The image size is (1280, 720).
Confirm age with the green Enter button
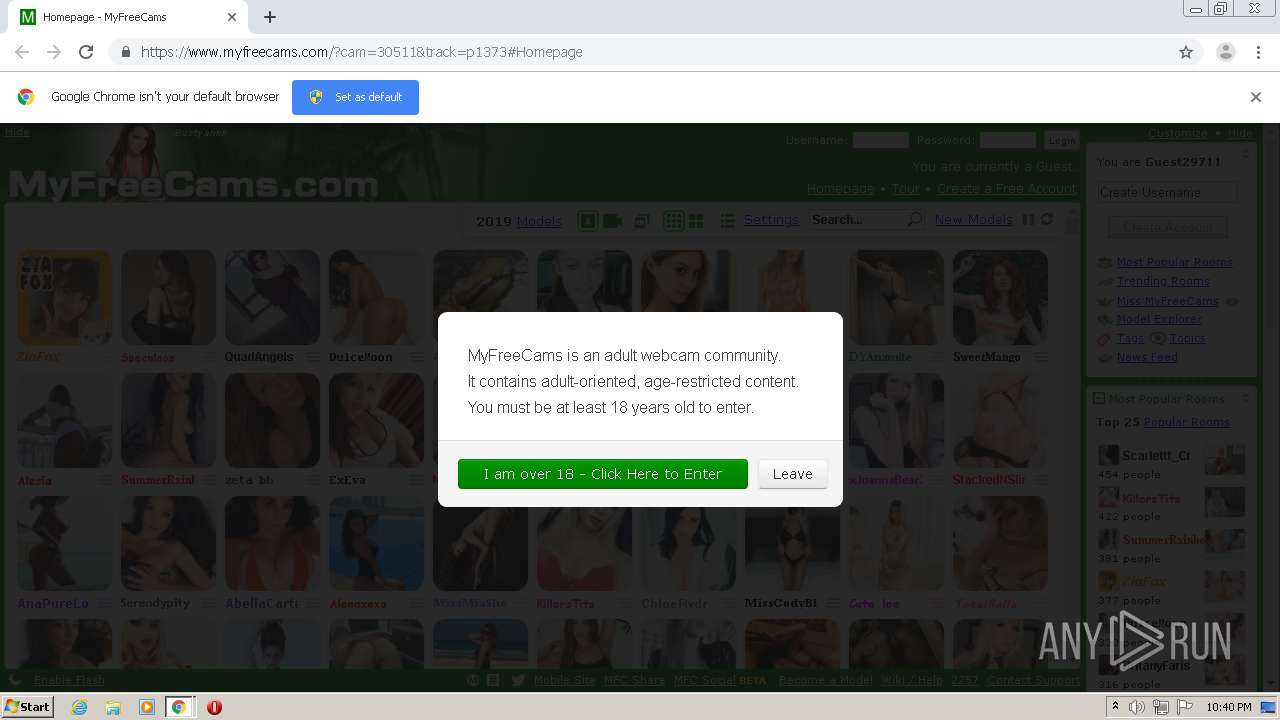coord(602,474)
